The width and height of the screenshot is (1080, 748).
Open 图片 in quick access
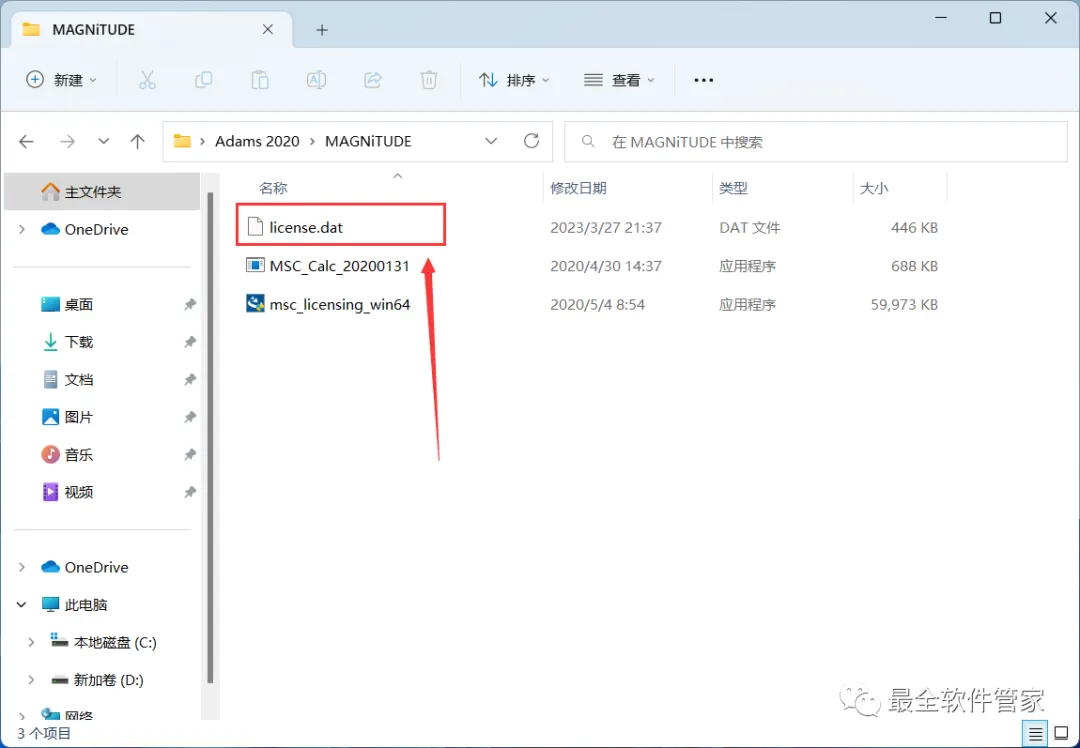point(78,417)
